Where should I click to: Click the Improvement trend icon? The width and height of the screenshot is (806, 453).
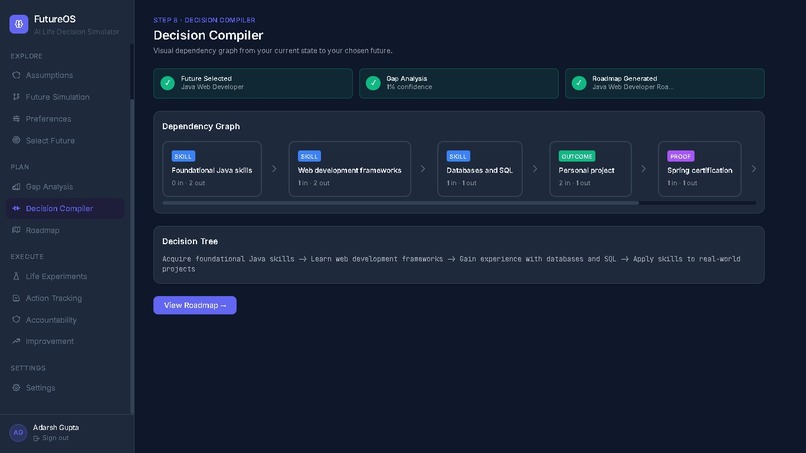(x=16, y=341)
